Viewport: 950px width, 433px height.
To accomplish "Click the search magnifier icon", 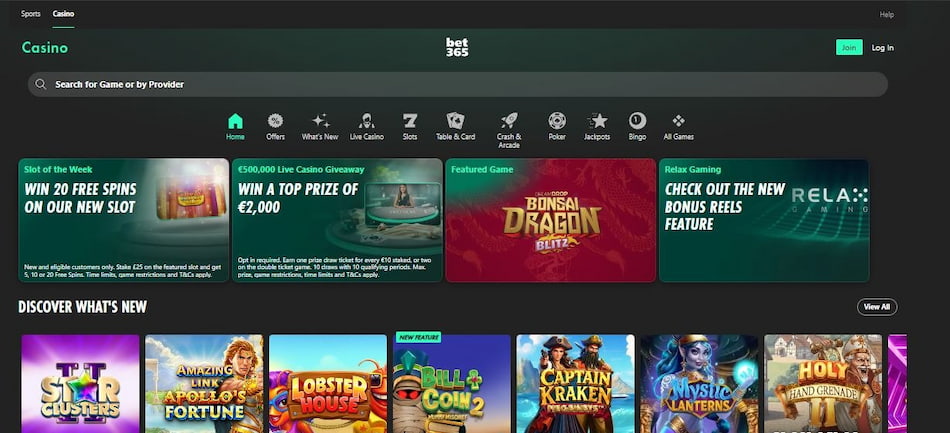I will [41, 84].
